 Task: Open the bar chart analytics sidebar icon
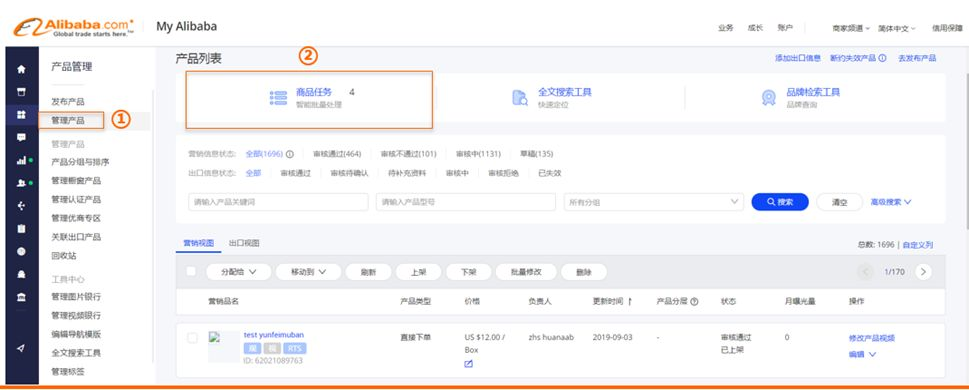21,161
